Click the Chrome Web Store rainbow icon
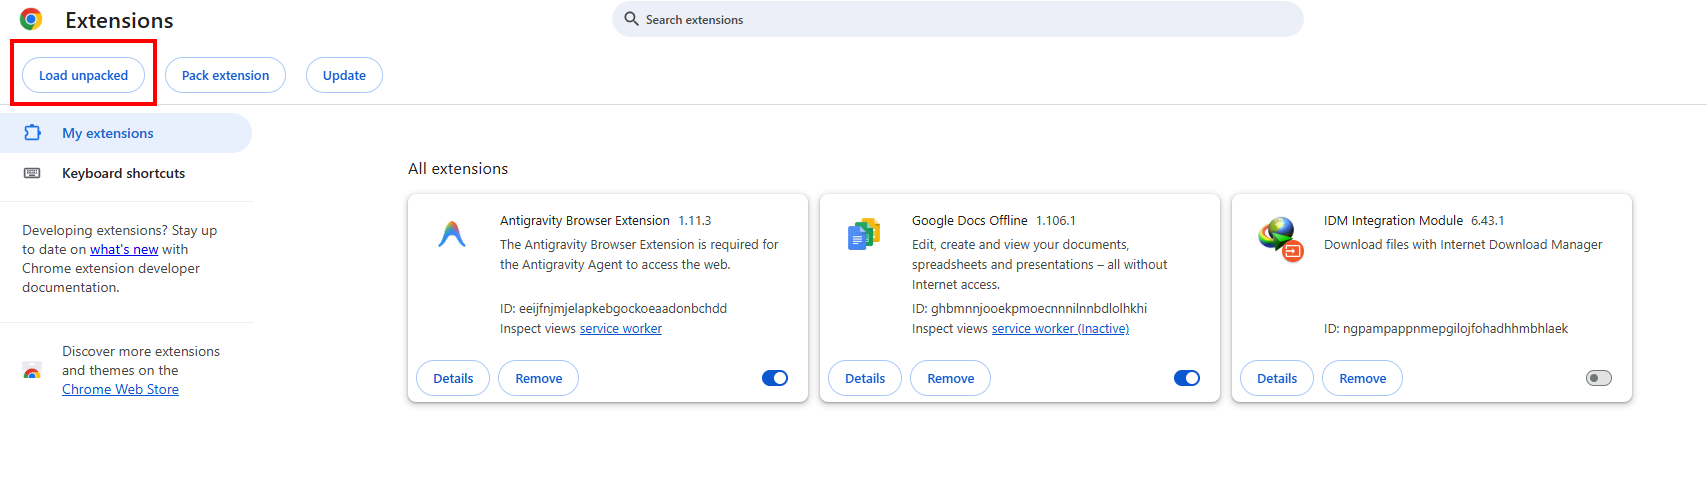 click(x=32, y=371)
